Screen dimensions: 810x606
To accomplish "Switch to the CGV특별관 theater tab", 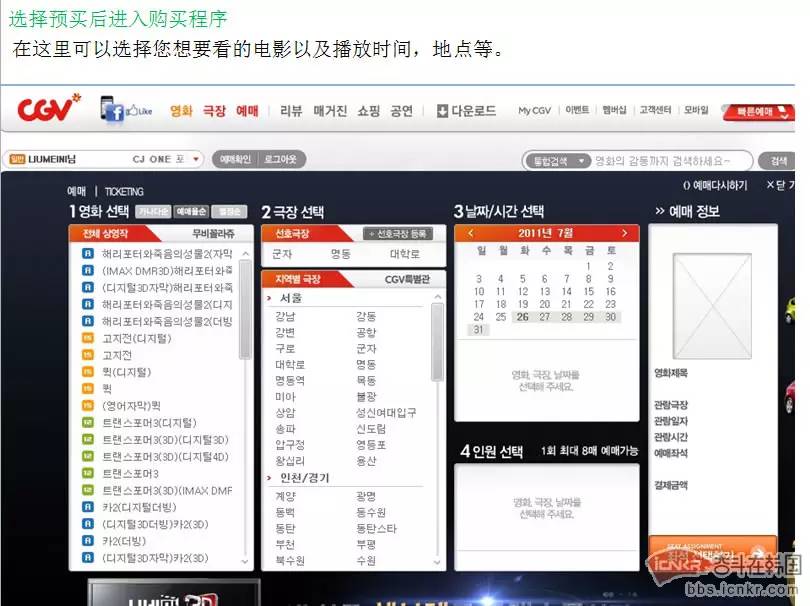I will (408, 278).
